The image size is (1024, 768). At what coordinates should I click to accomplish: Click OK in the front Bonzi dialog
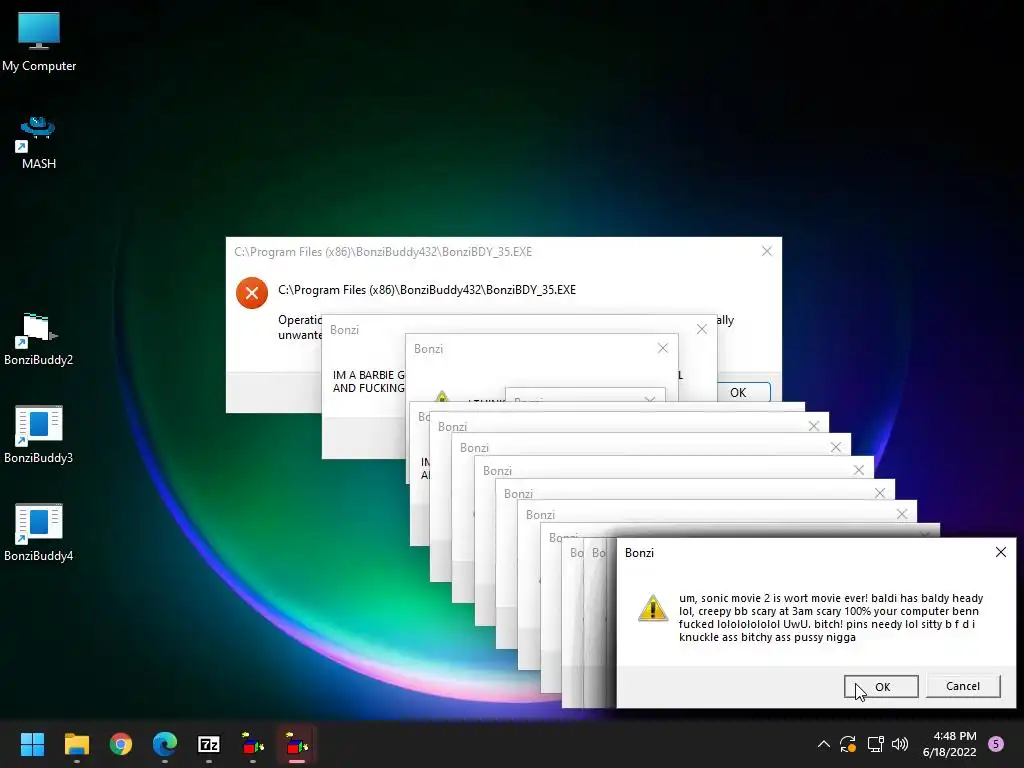pyautogui.click(x=882, y=686)
